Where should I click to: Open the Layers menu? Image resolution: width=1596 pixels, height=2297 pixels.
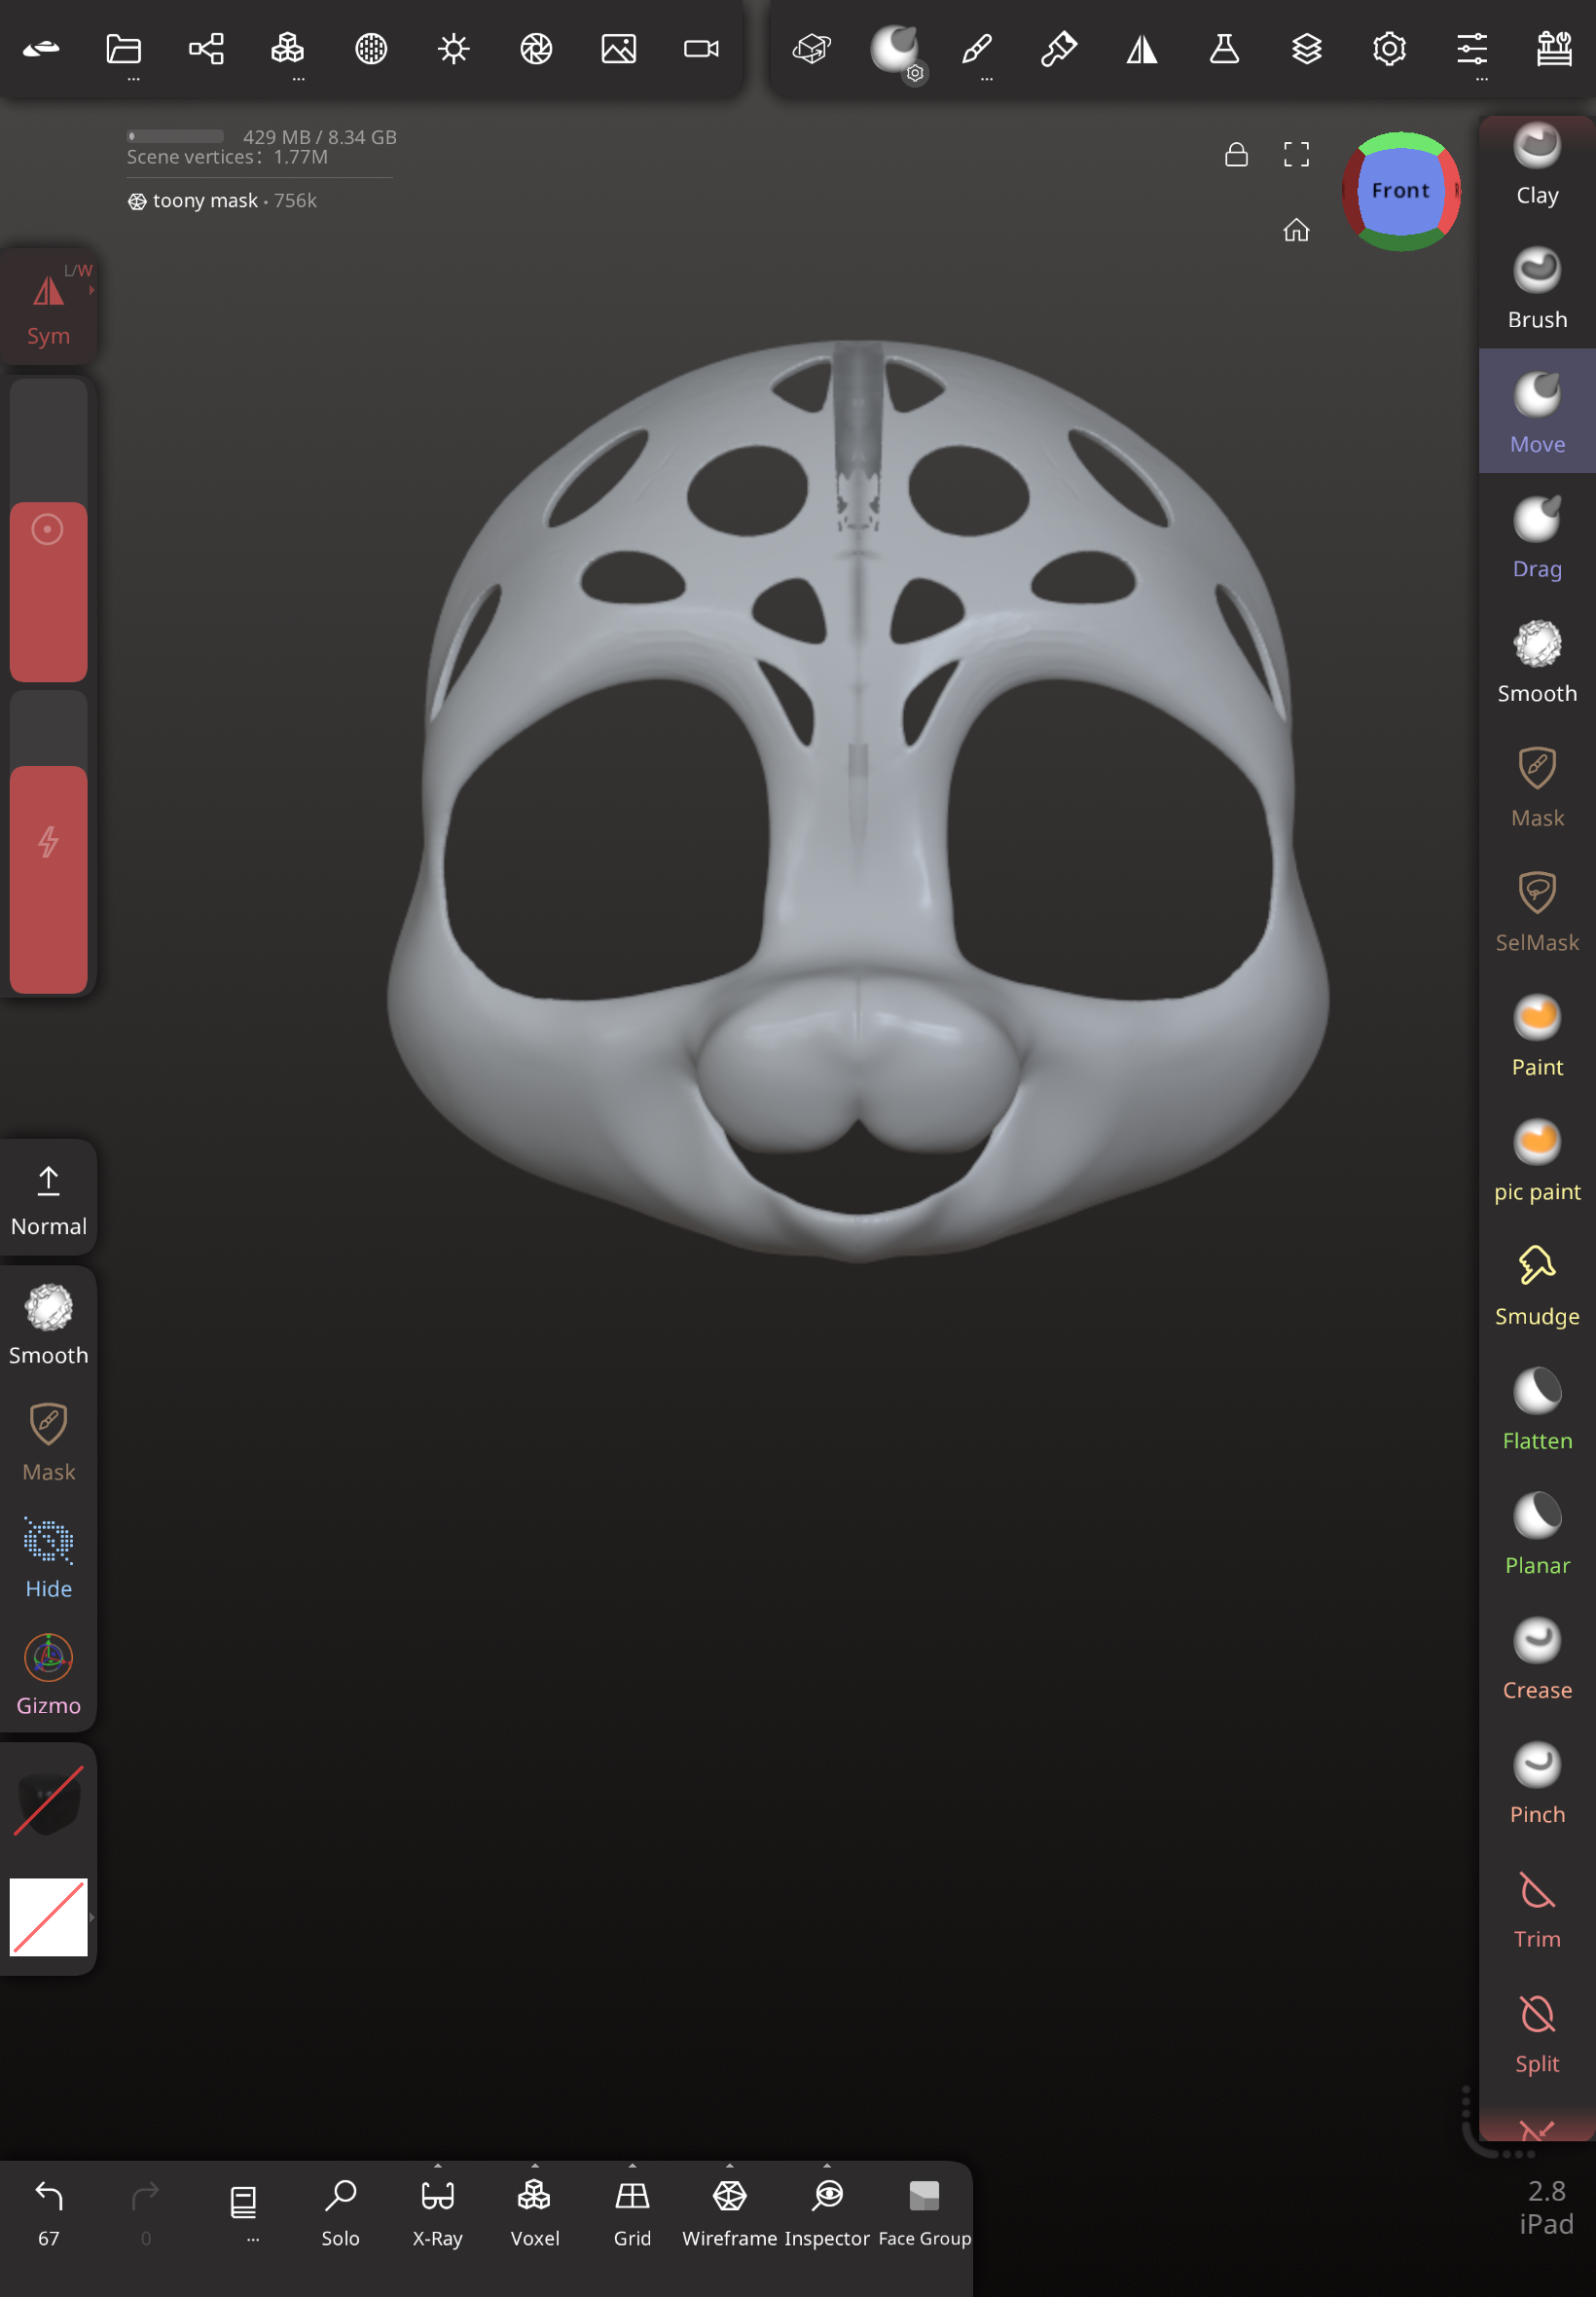[1306, 49]
